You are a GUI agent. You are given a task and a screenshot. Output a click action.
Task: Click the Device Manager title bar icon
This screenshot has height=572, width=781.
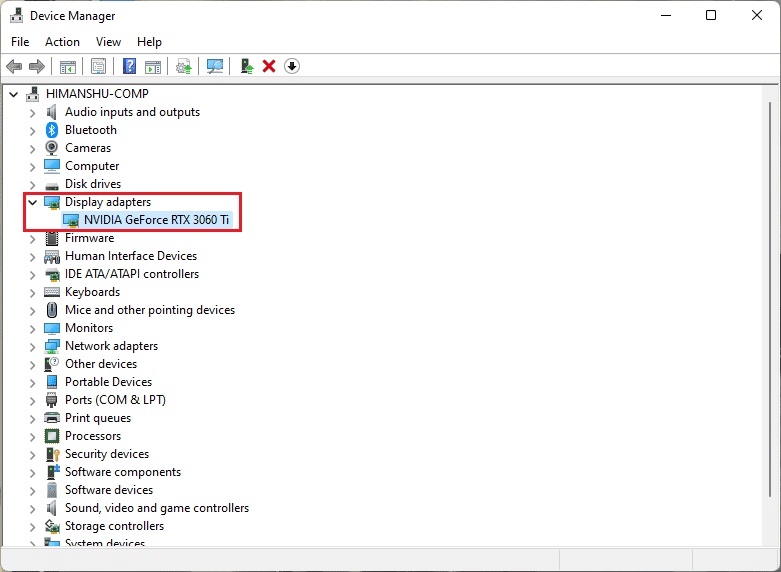tap(16, 15)
